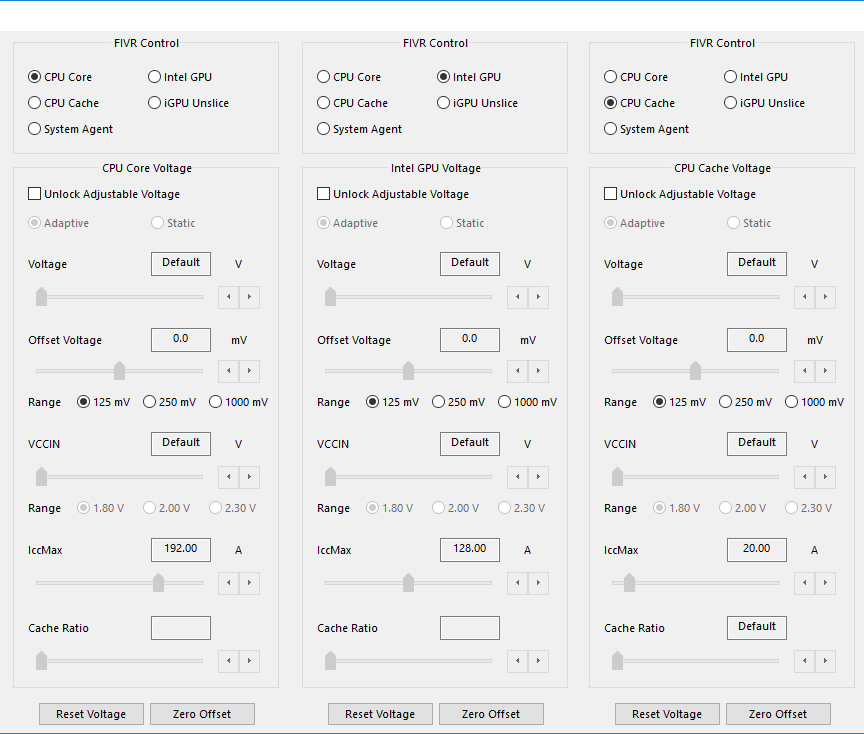Image resolution: width=864 pixels, height=734 pixels.
Task: Select 1000 mV range for CPU Cache
Action: pos(792,402)
